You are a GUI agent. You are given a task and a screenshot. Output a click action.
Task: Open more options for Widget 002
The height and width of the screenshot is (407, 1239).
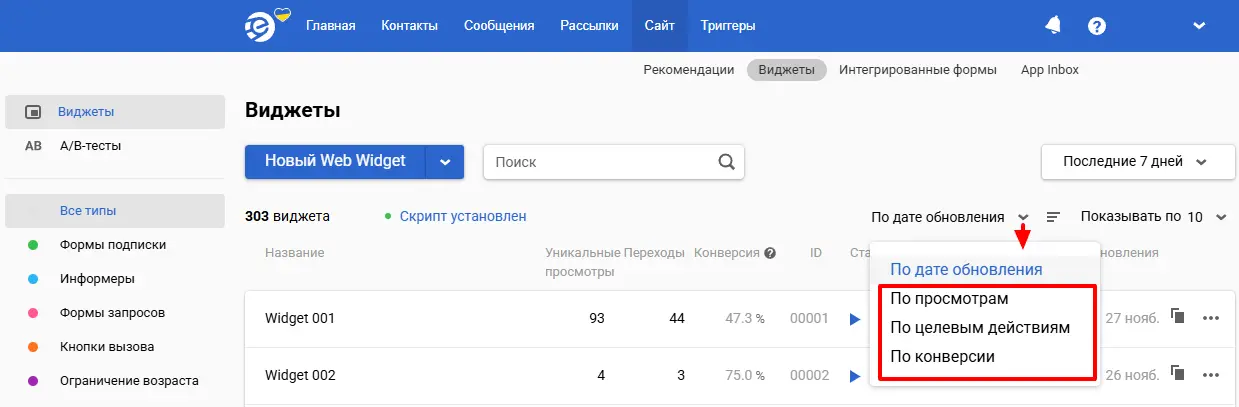(1211, 376)
